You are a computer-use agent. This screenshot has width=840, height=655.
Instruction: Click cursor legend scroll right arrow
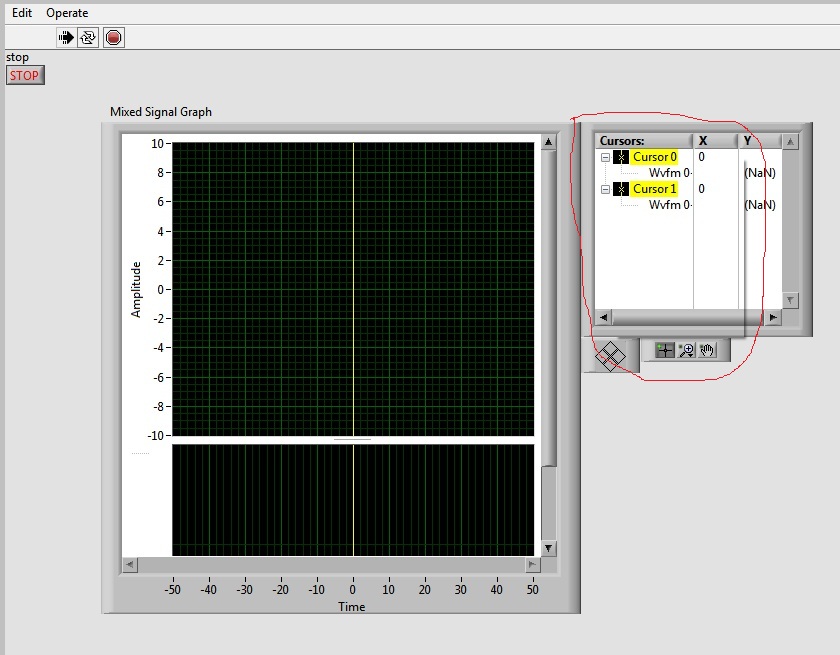pyautogui.click(x=774, y=317)
